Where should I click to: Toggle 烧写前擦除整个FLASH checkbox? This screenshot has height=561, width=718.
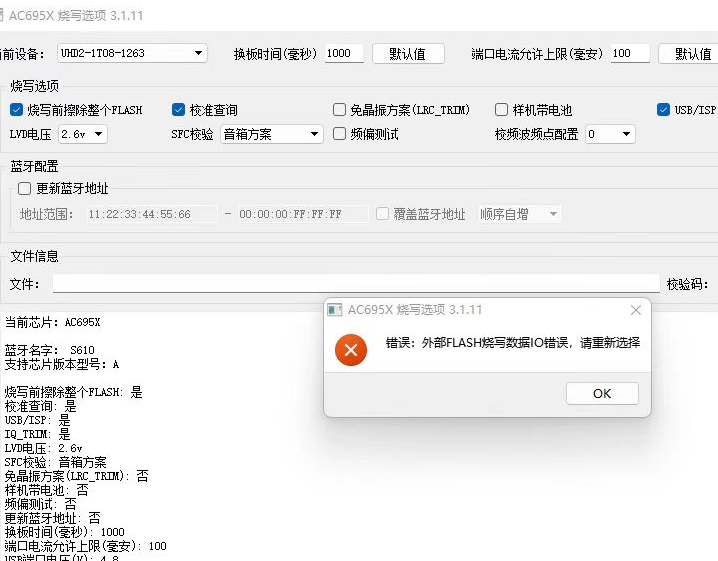pyautogui.click(x=16, y=110)
